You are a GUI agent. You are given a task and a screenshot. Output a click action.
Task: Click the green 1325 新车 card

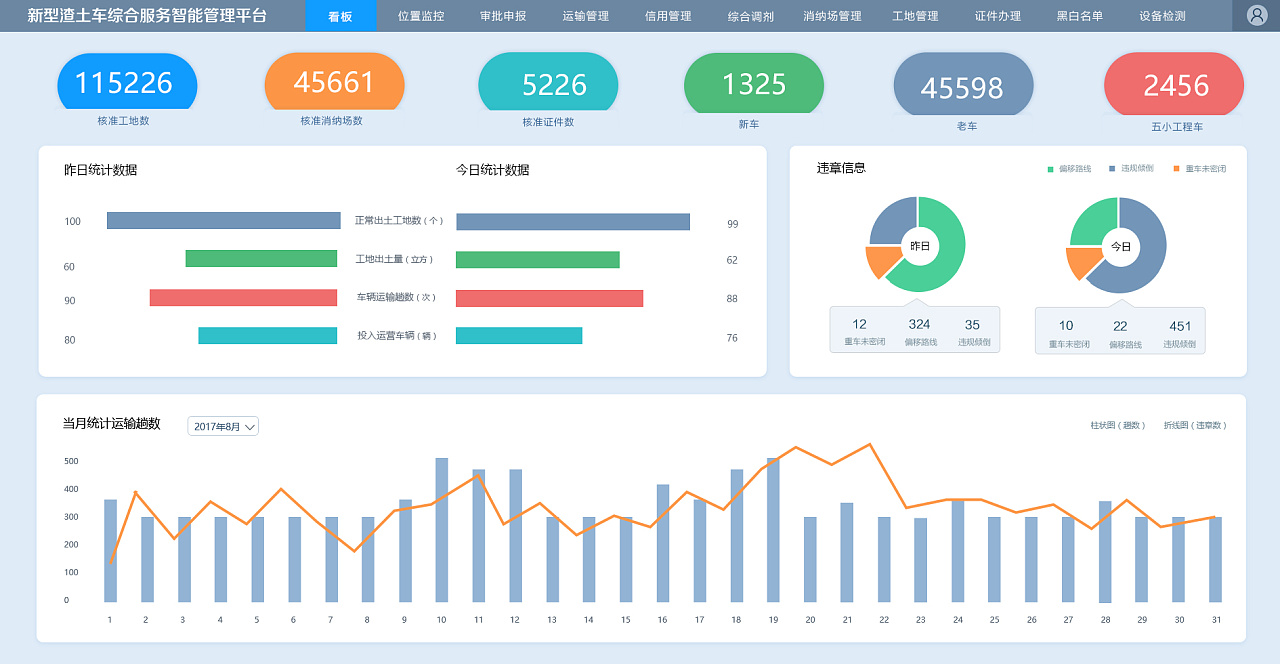click(x=754, y=83)
